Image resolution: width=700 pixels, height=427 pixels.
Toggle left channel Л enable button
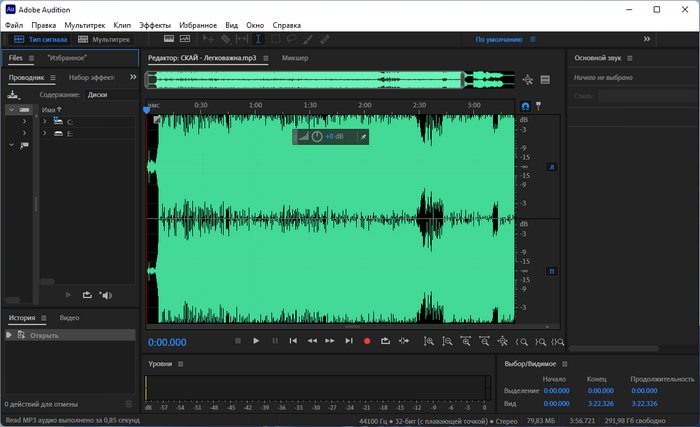552,167
